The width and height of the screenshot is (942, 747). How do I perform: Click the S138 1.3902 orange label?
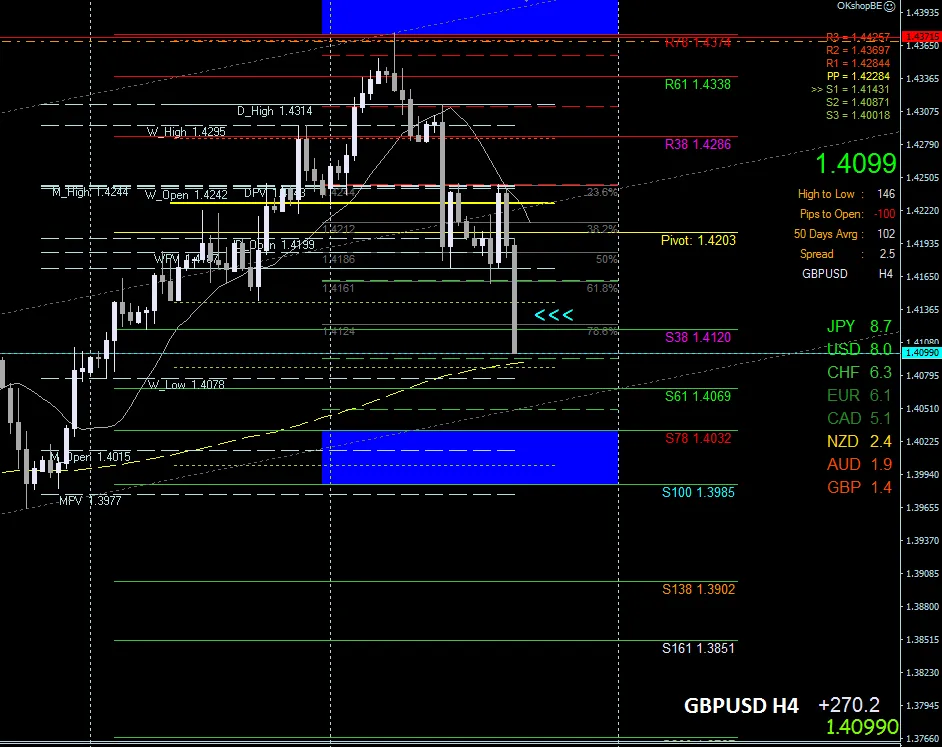[698, 589]
